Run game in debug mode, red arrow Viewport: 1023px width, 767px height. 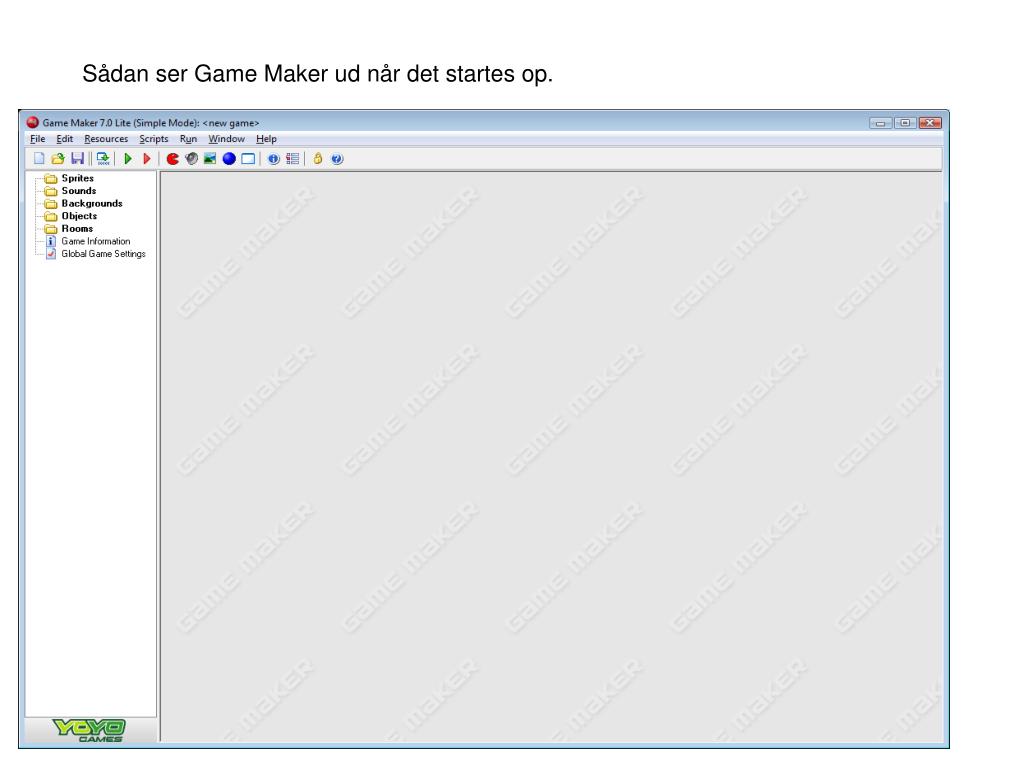147,158
